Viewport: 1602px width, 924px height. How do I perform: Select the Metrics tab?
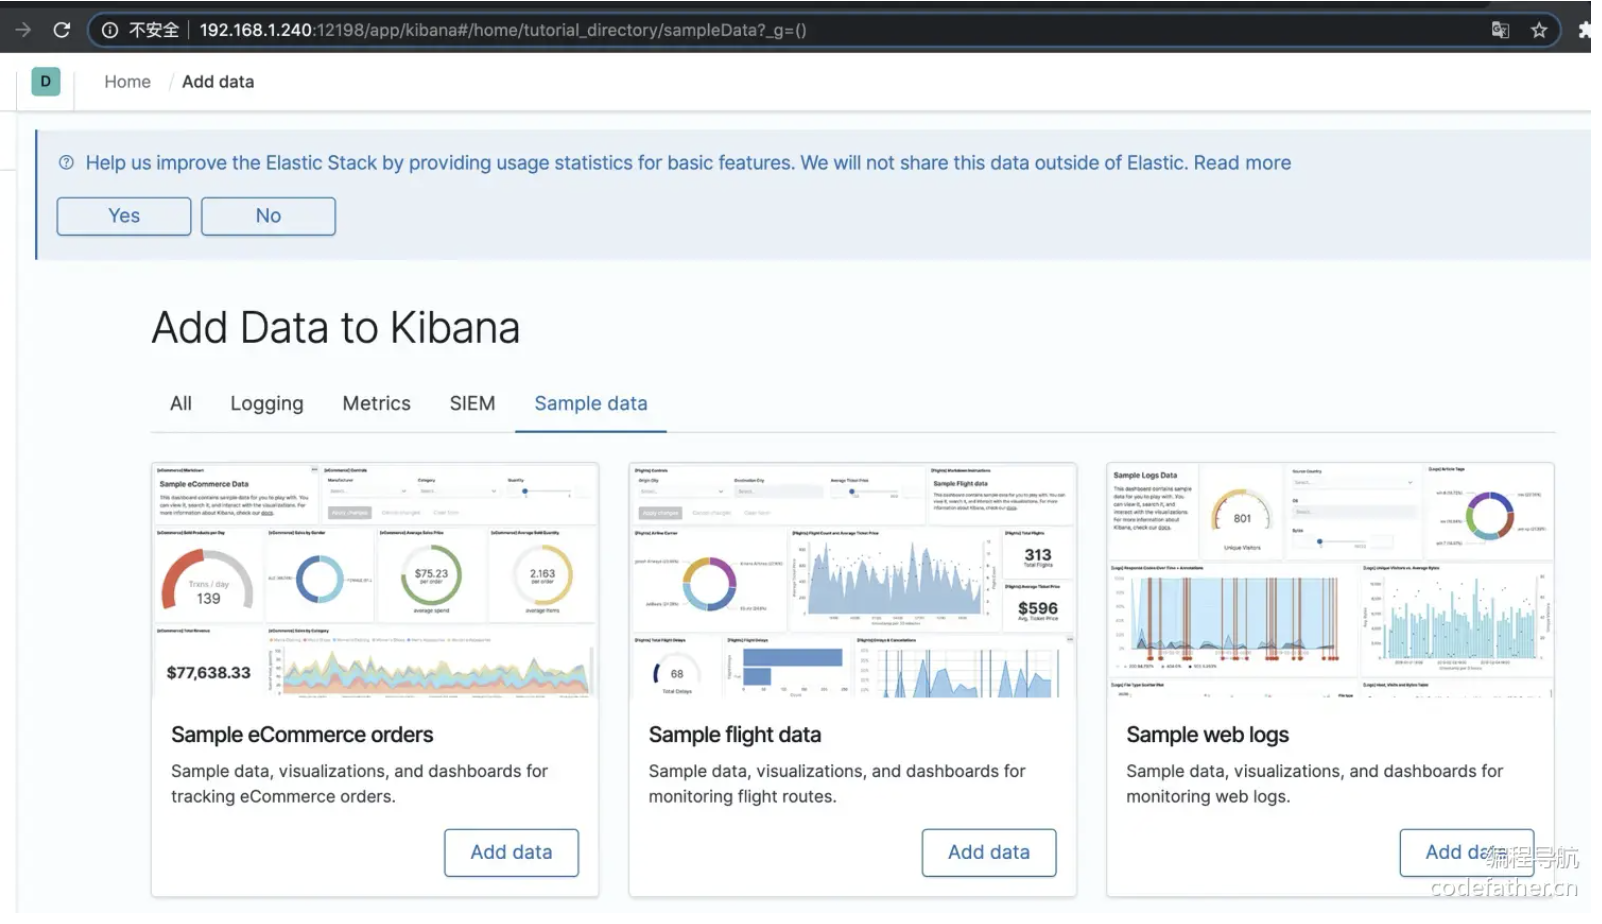pyautogui.click(x=376, y=404)
